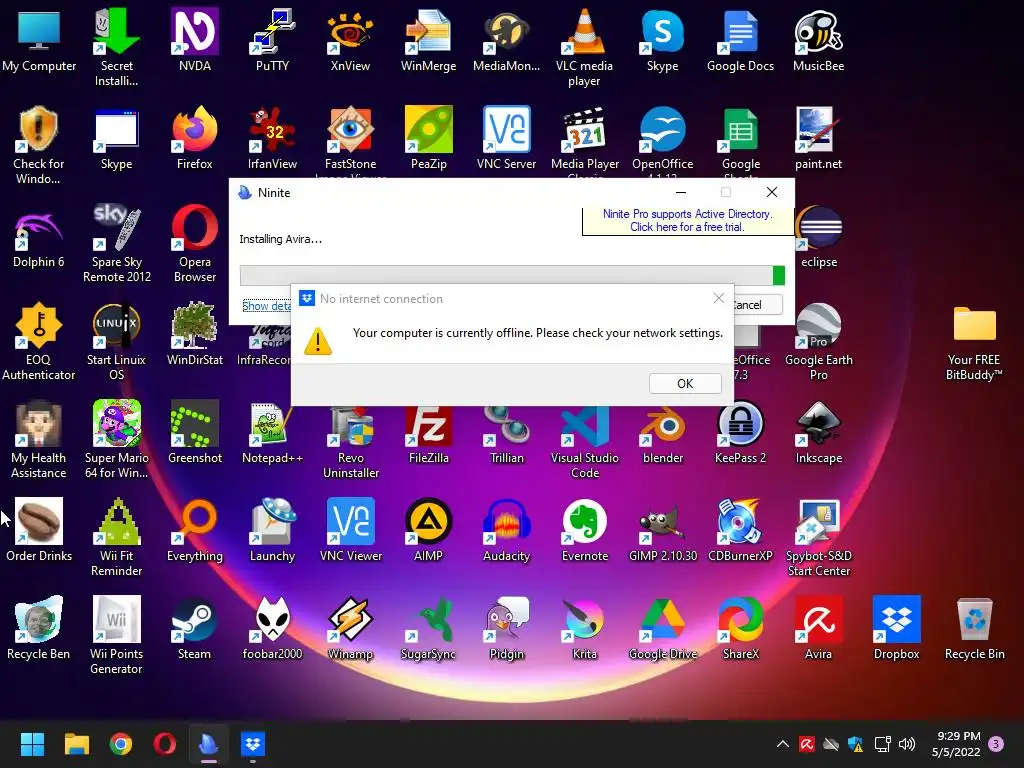Select the Your FREE BitBuddy folder
The image size is (1024, 768).
coord(974,342)
